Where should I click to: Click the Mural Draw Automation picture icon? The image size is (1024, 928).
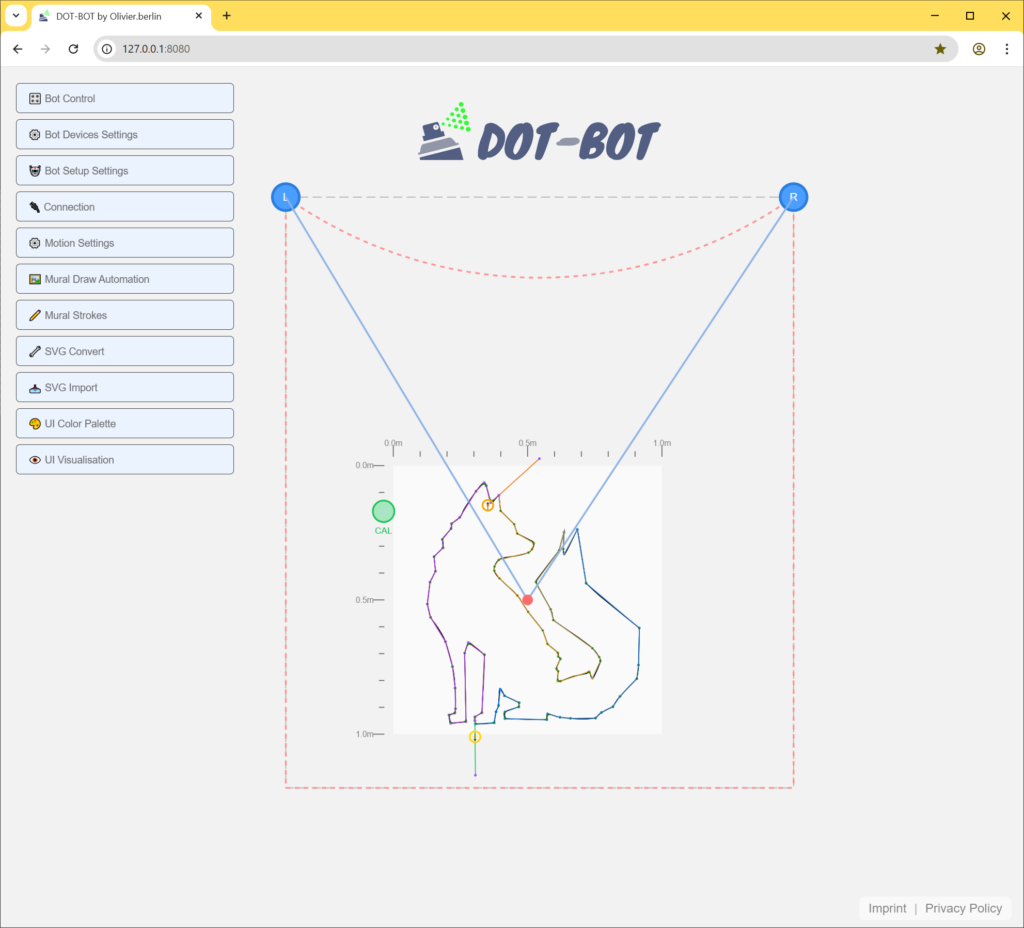35,280
